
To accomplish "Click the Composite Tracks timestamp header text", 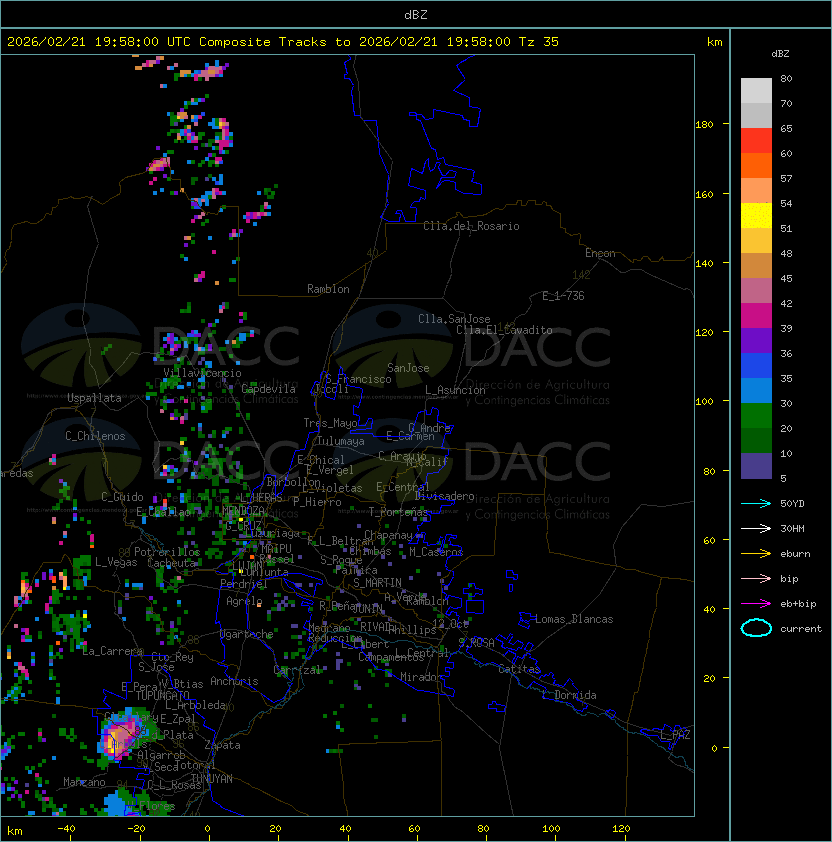I will [x=283, y=42].
